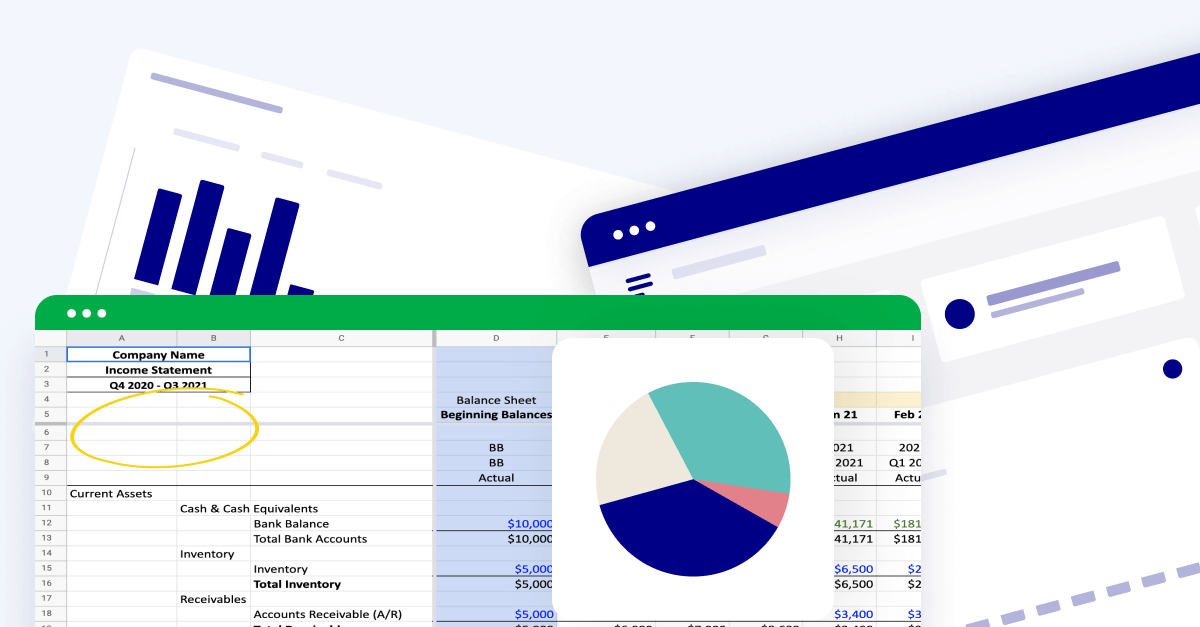This screenshot has height=627, width=1200.
Task: Select column A header
Action: coord(121,338)
